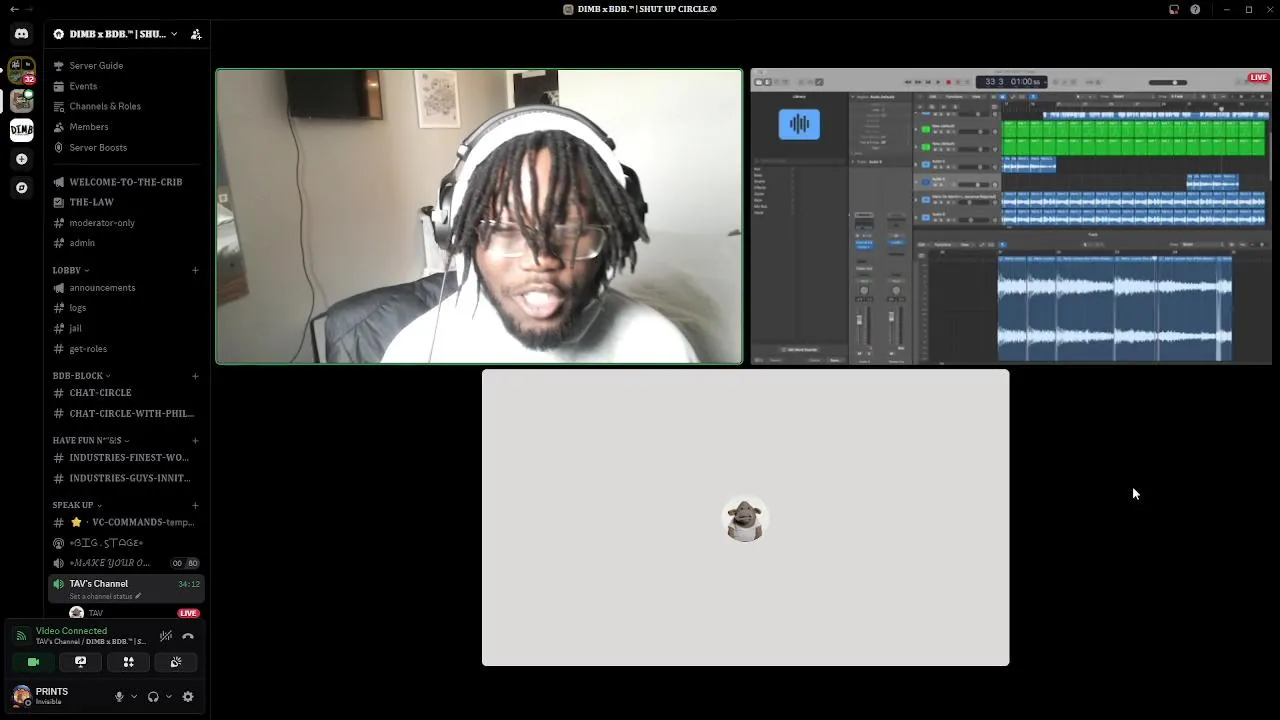This screenshot has width=1280, height=720.
Task: Share your screen button
Action: (81, 662)
